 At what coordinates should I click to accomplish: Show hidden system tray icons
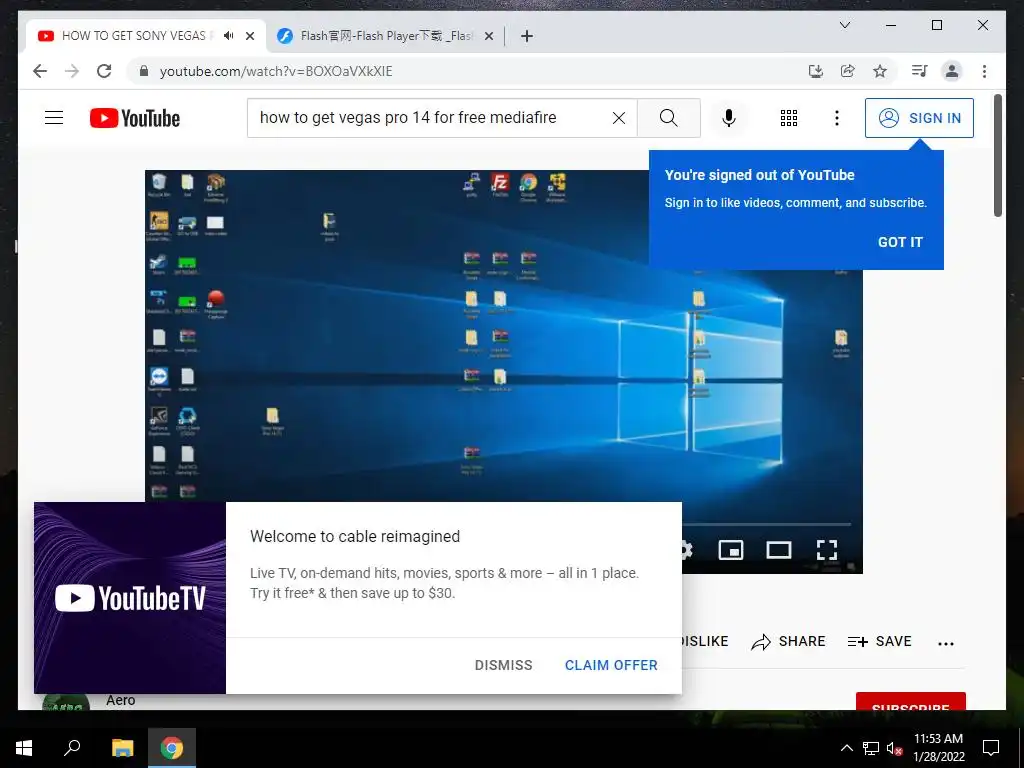click(x=846, y=748)
